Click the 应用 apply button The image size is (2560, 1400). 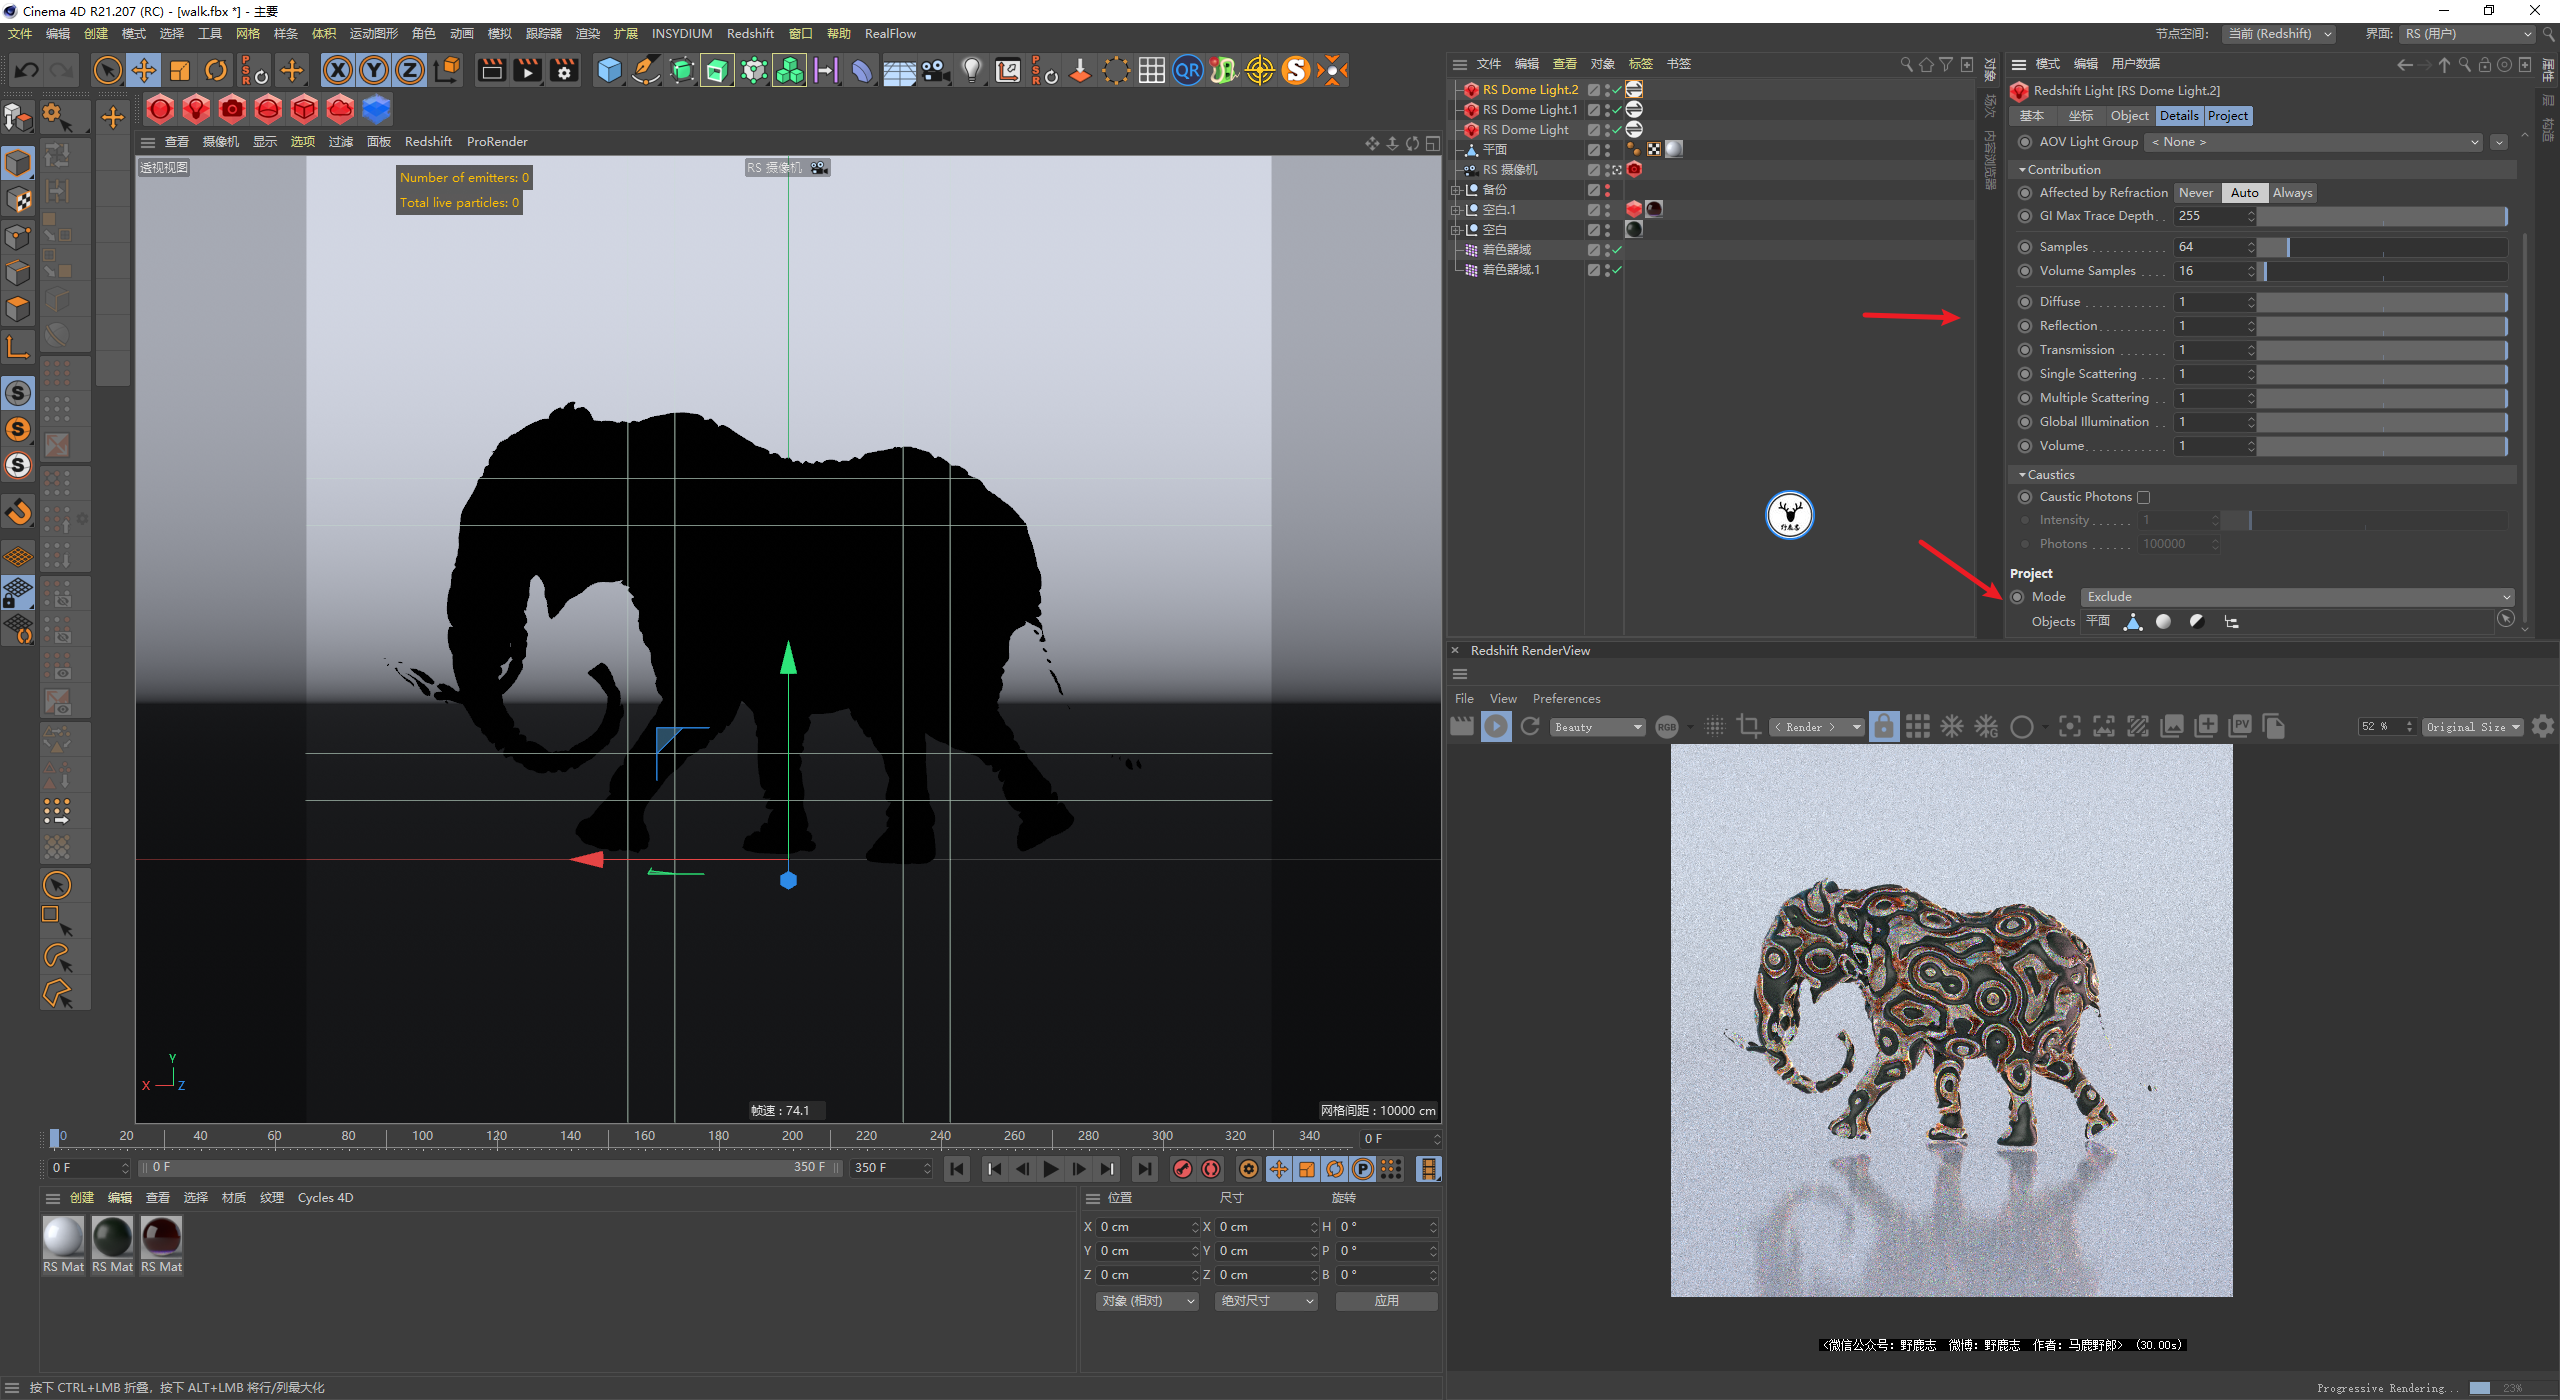1386,1301
